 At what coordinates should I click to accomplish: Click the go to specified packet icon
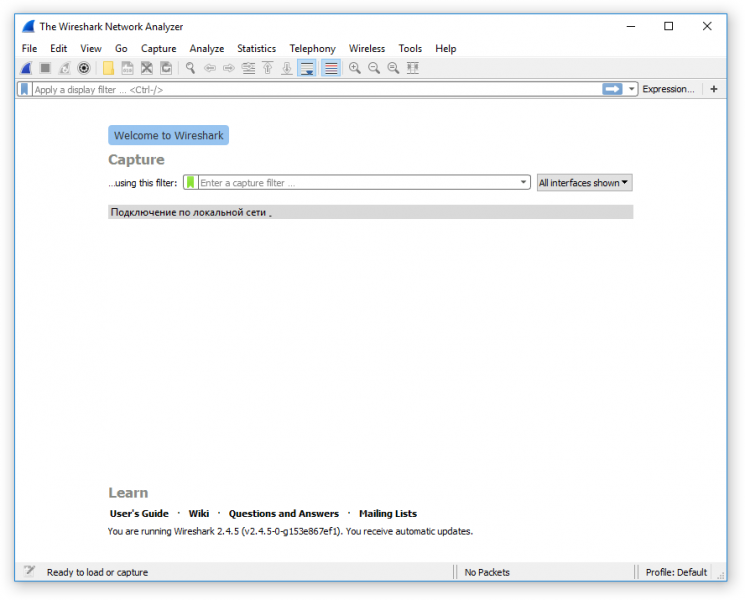point(248,68)
